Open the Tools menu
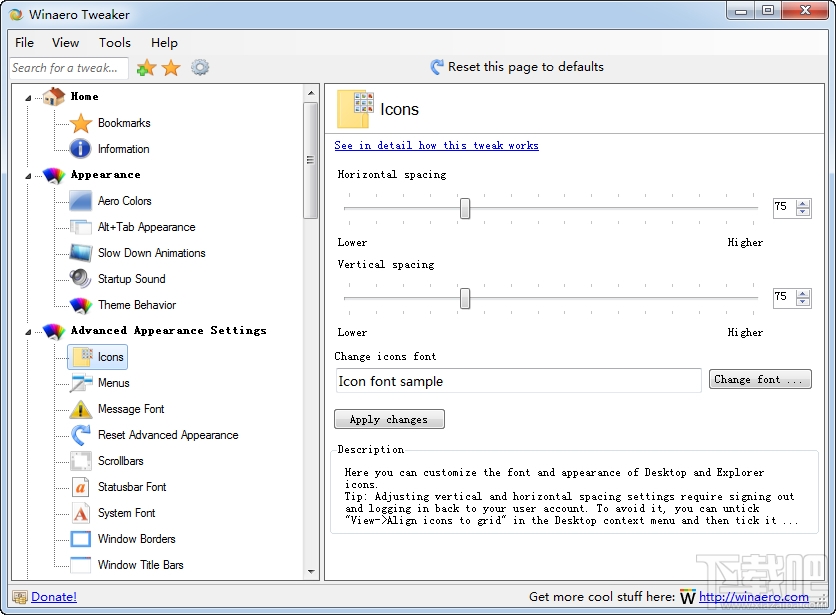The height and width of the screenshot is (615, 836). (115, 43)
